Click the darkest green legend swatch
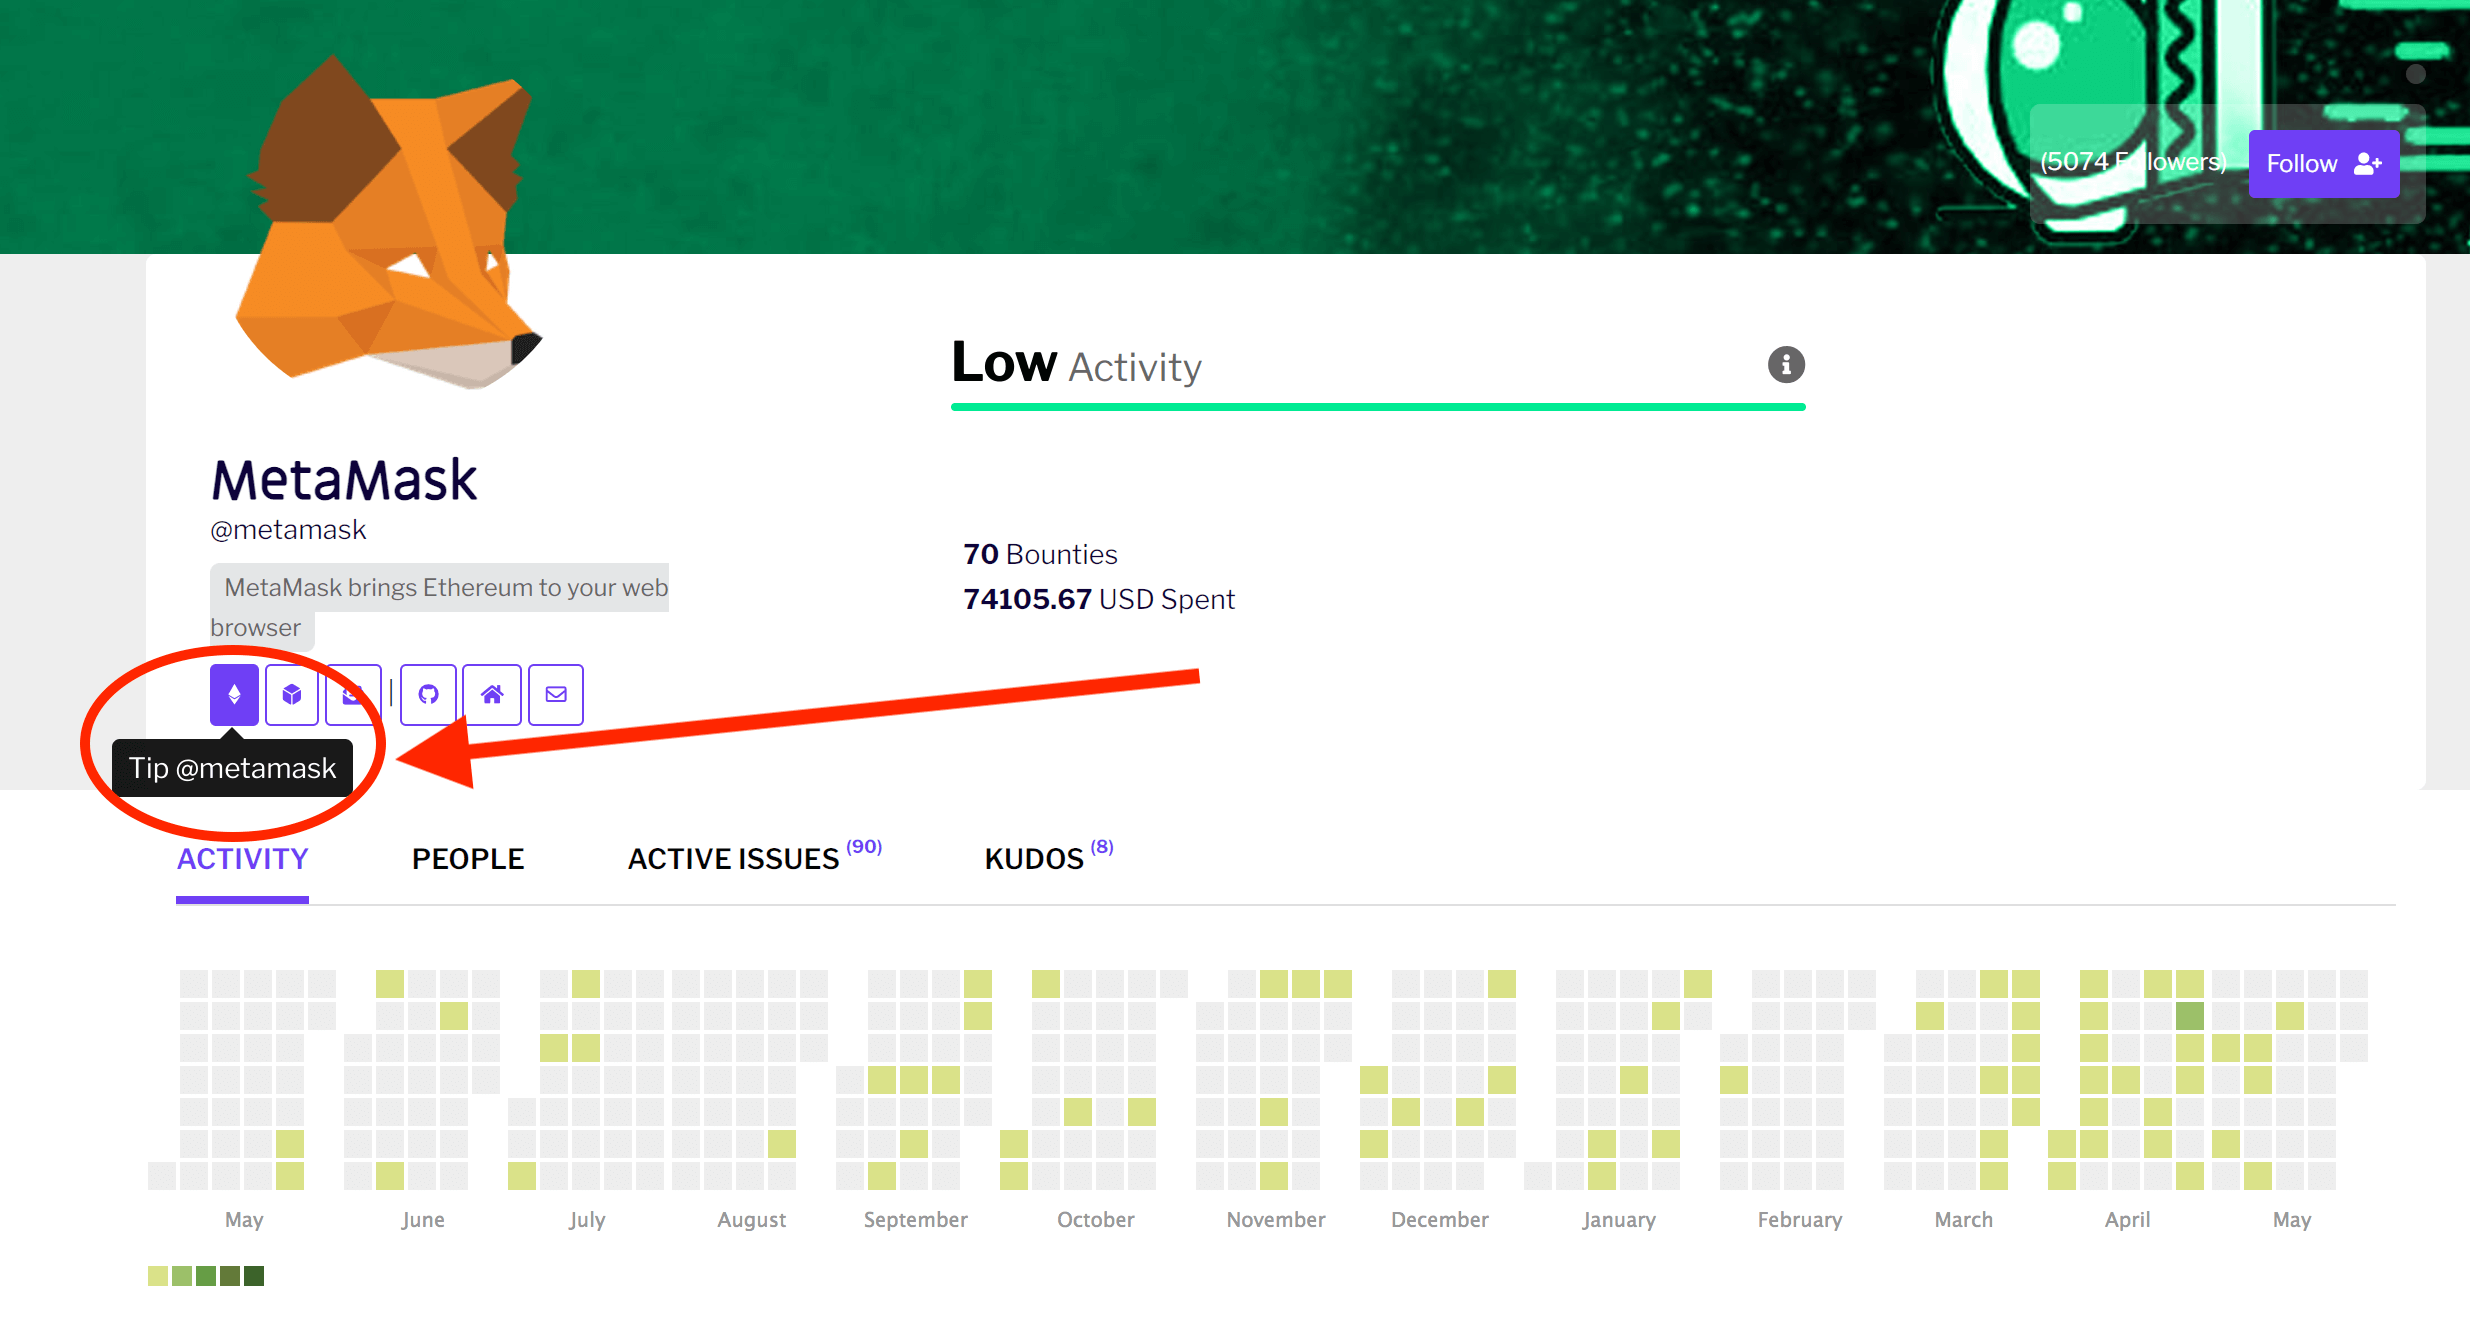2470x1334 pixels. click(x=254, y=1276)
